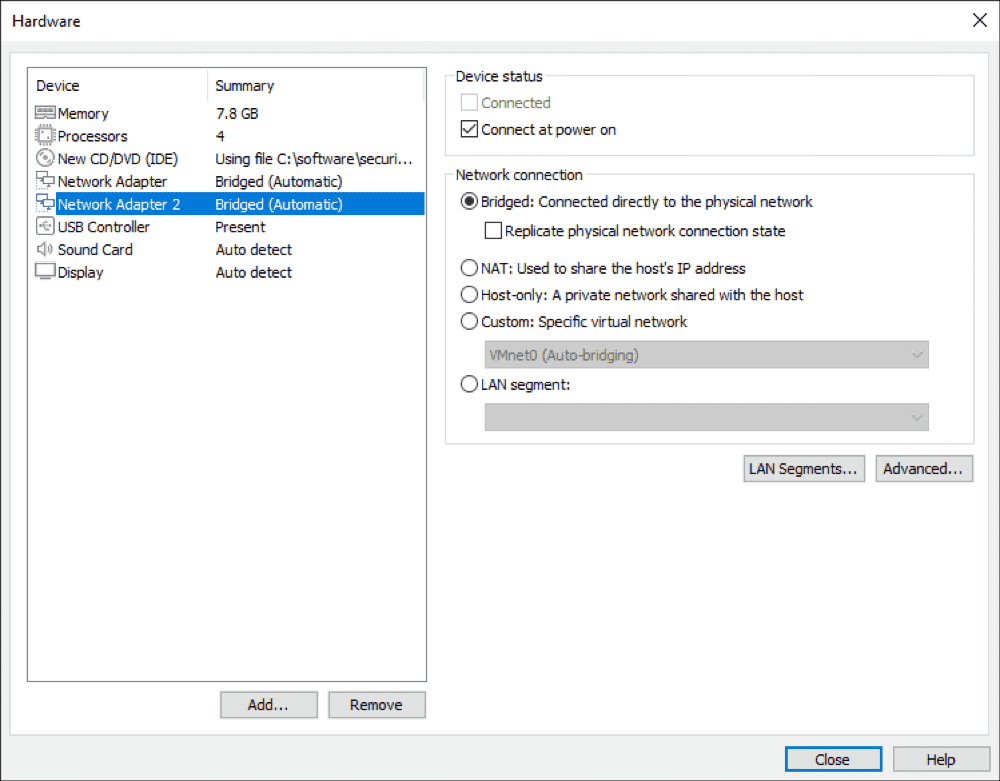Click the processors summary value 4
Viewport: 1000px width, 781px height.
click(x=220, y=136)
